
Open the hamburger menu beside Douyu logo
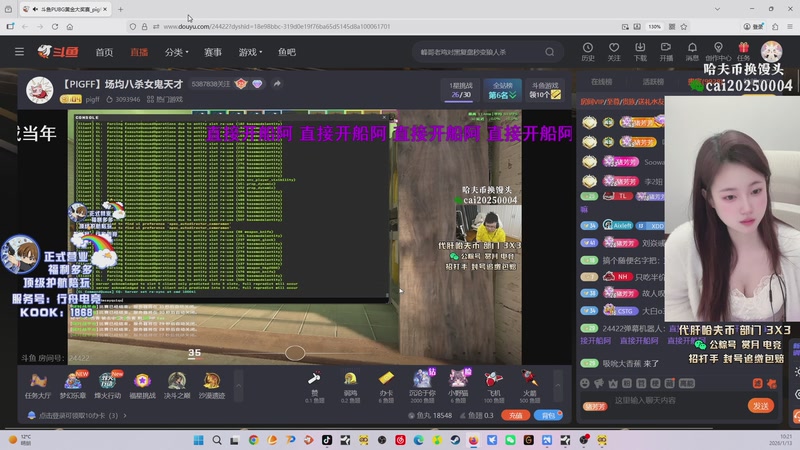pos(19,52)
